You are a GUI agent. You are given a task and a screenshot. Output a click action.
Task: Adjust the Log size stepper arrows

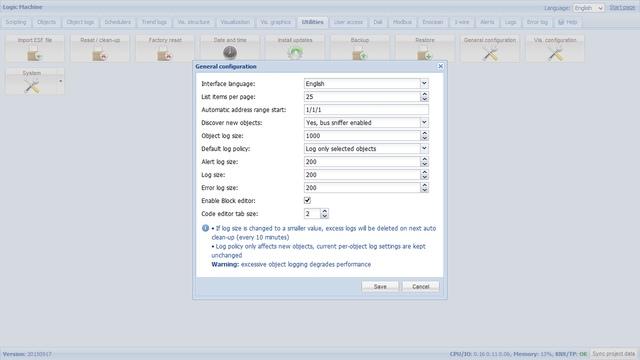pos(424,175)
